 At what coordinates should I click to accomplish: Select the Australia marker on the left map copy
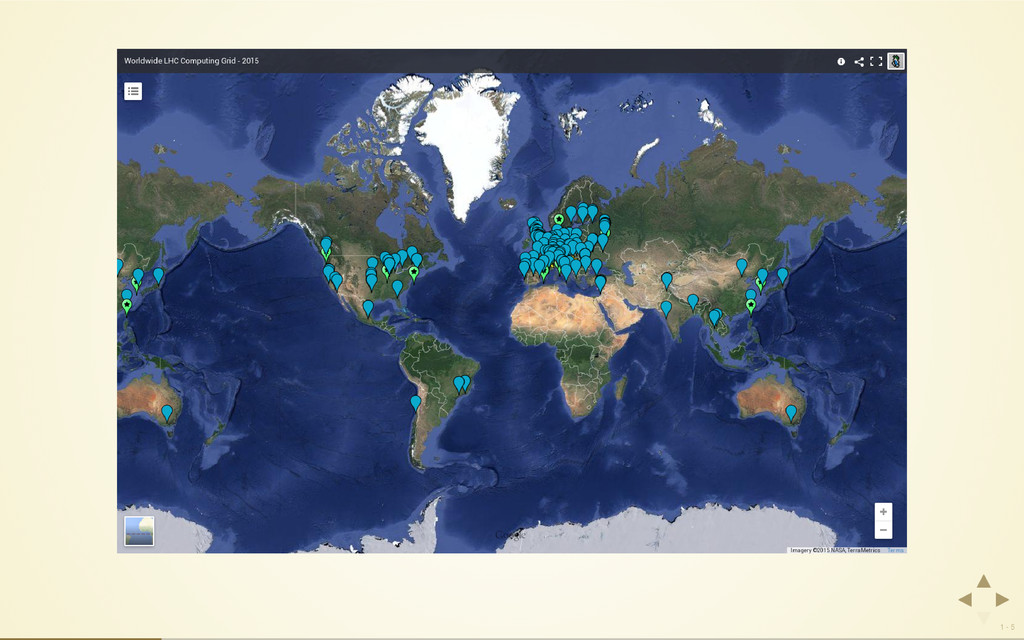coord(167,413)
